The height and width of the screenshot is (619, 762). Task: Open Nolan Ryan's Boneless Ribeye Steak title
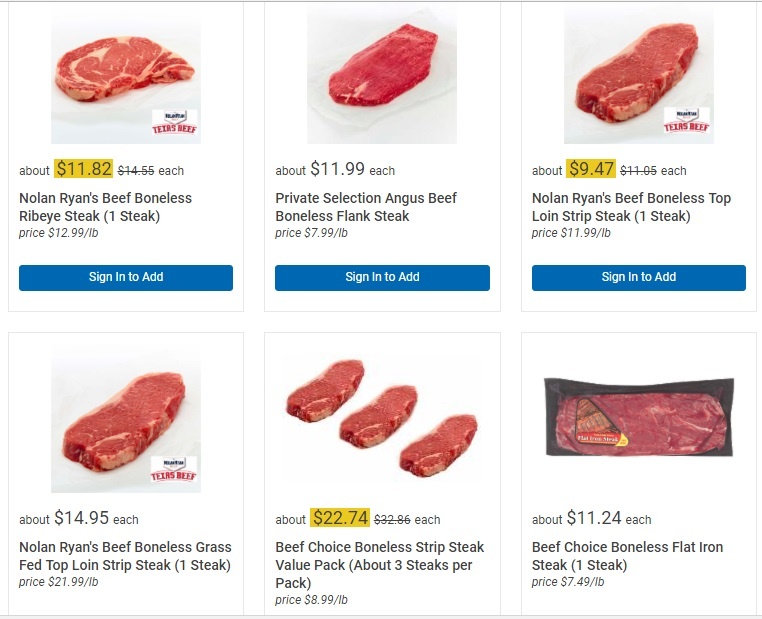click(x=105, y=207)
